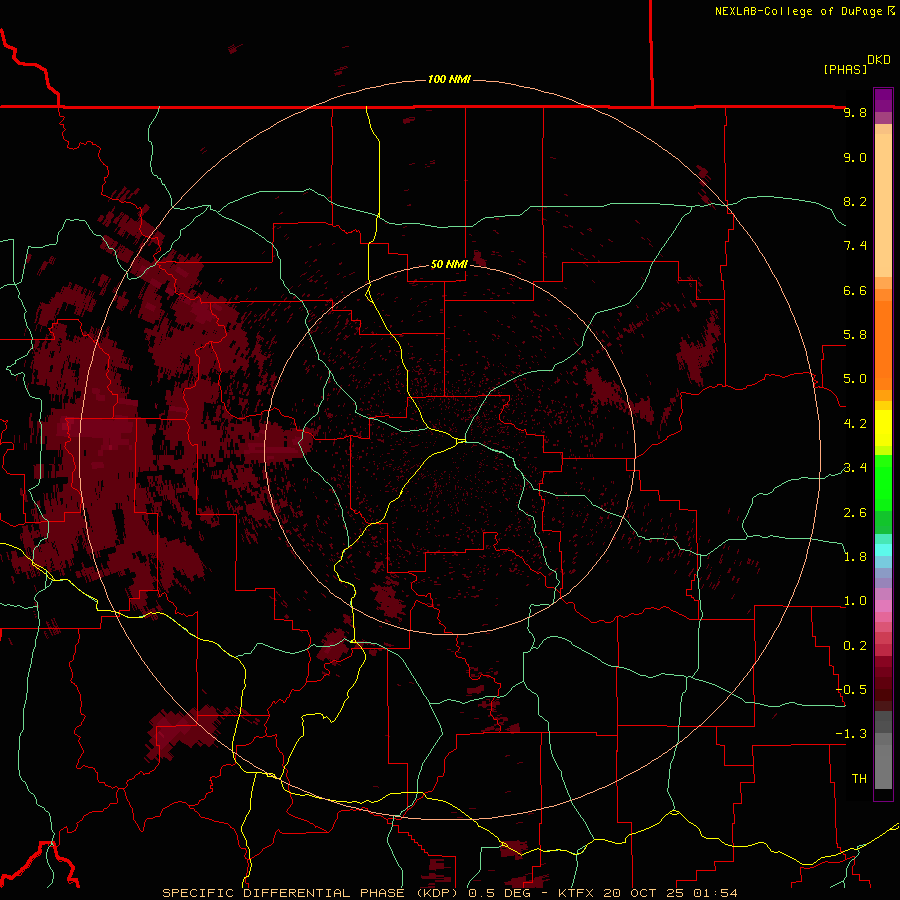This screenshot has width=900, height=900.
Task: Click the 20 OCT 25 date in caption
Action: tap(642, 893)
